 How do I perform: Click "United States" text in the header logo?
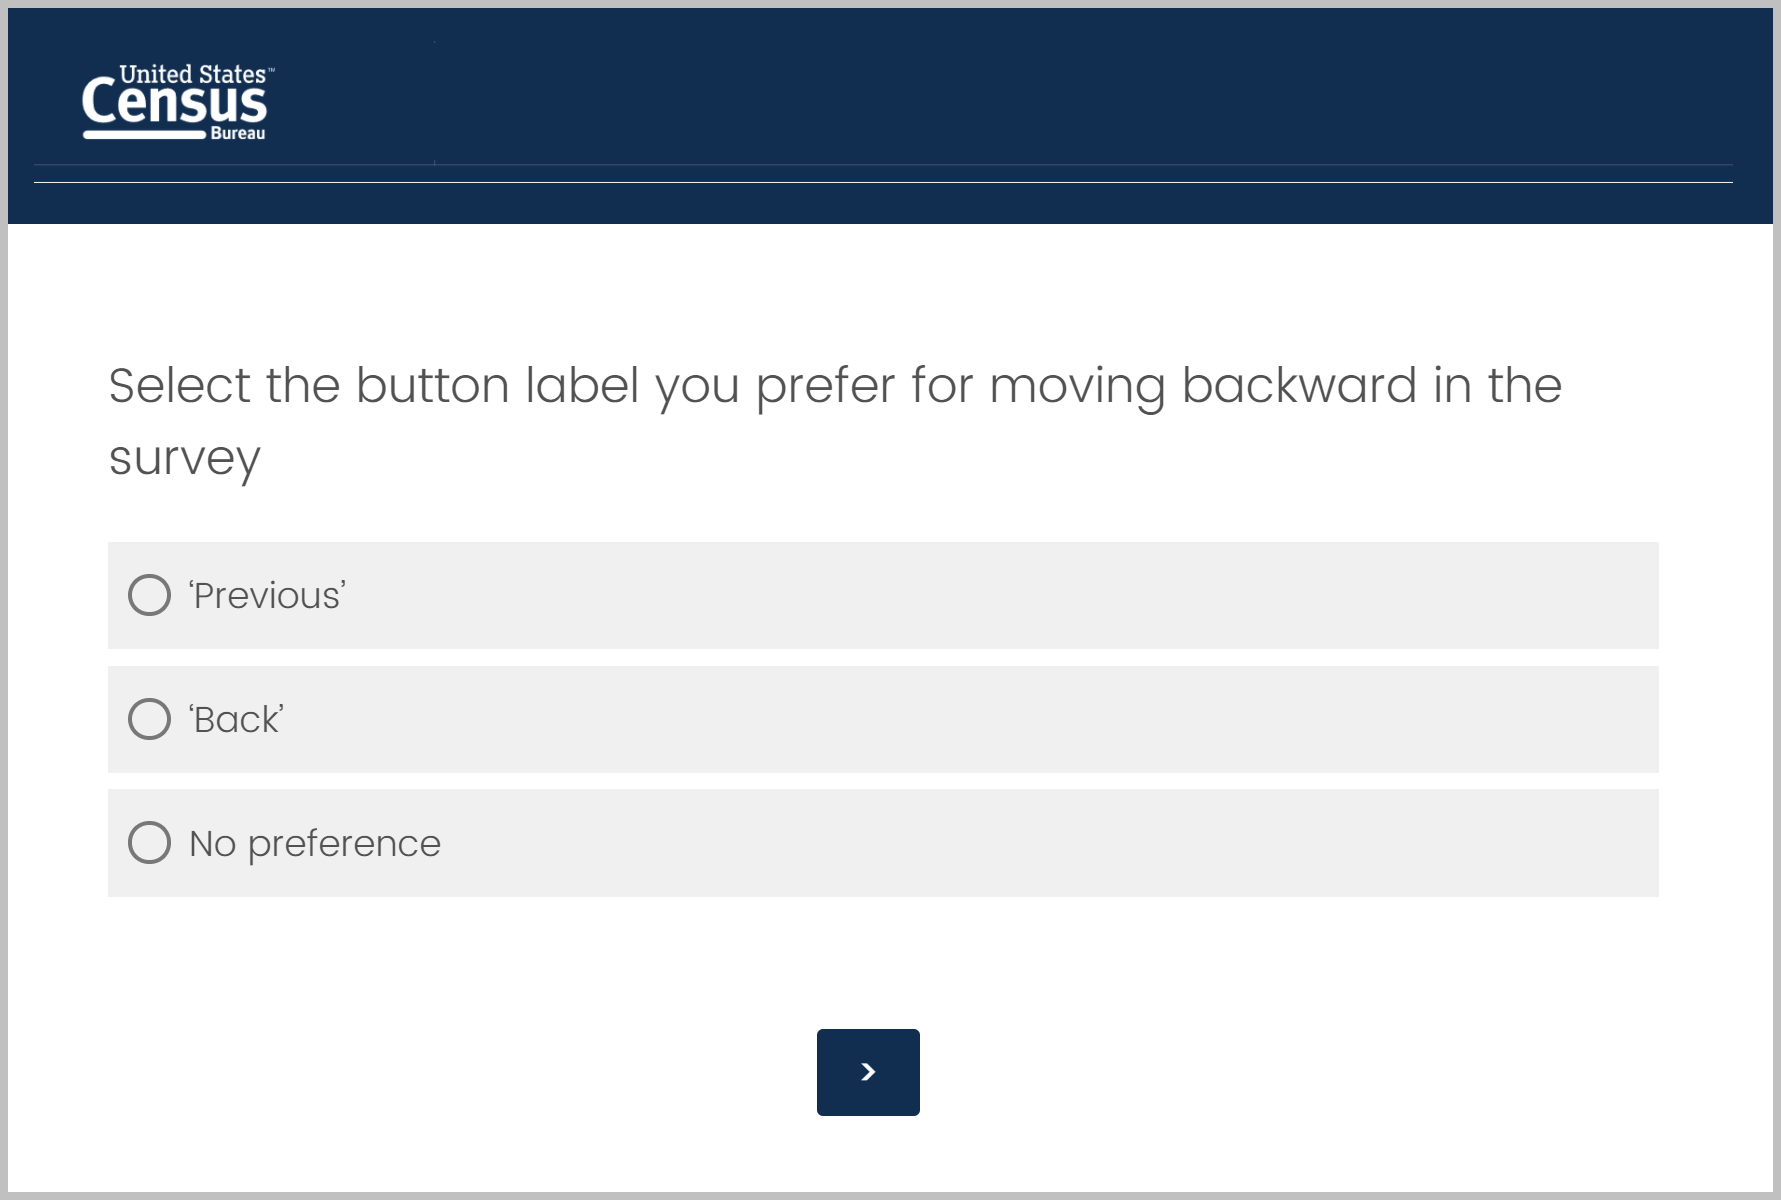193,74
